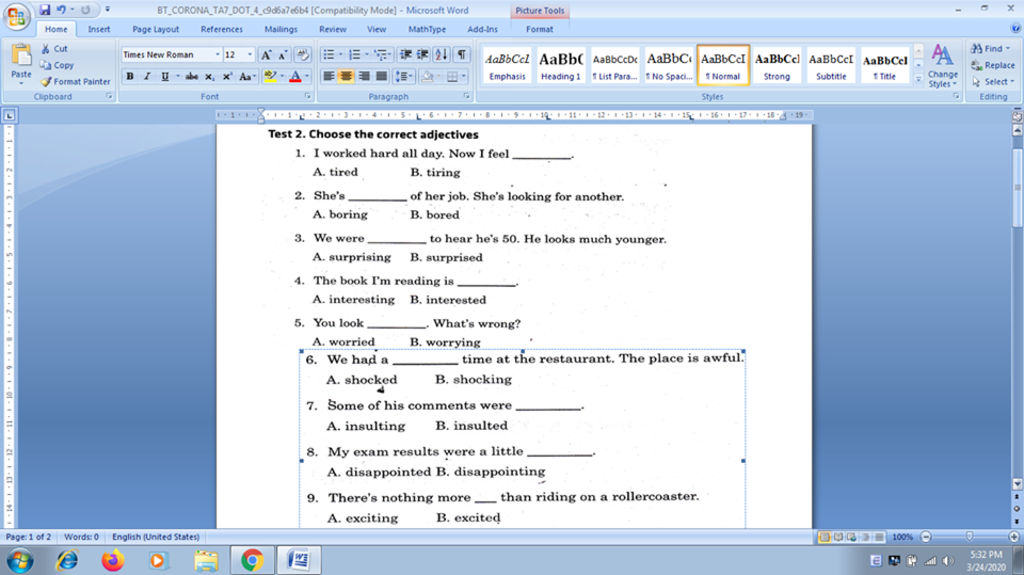Open the Select dropdown in Editing

pos(993,82)
